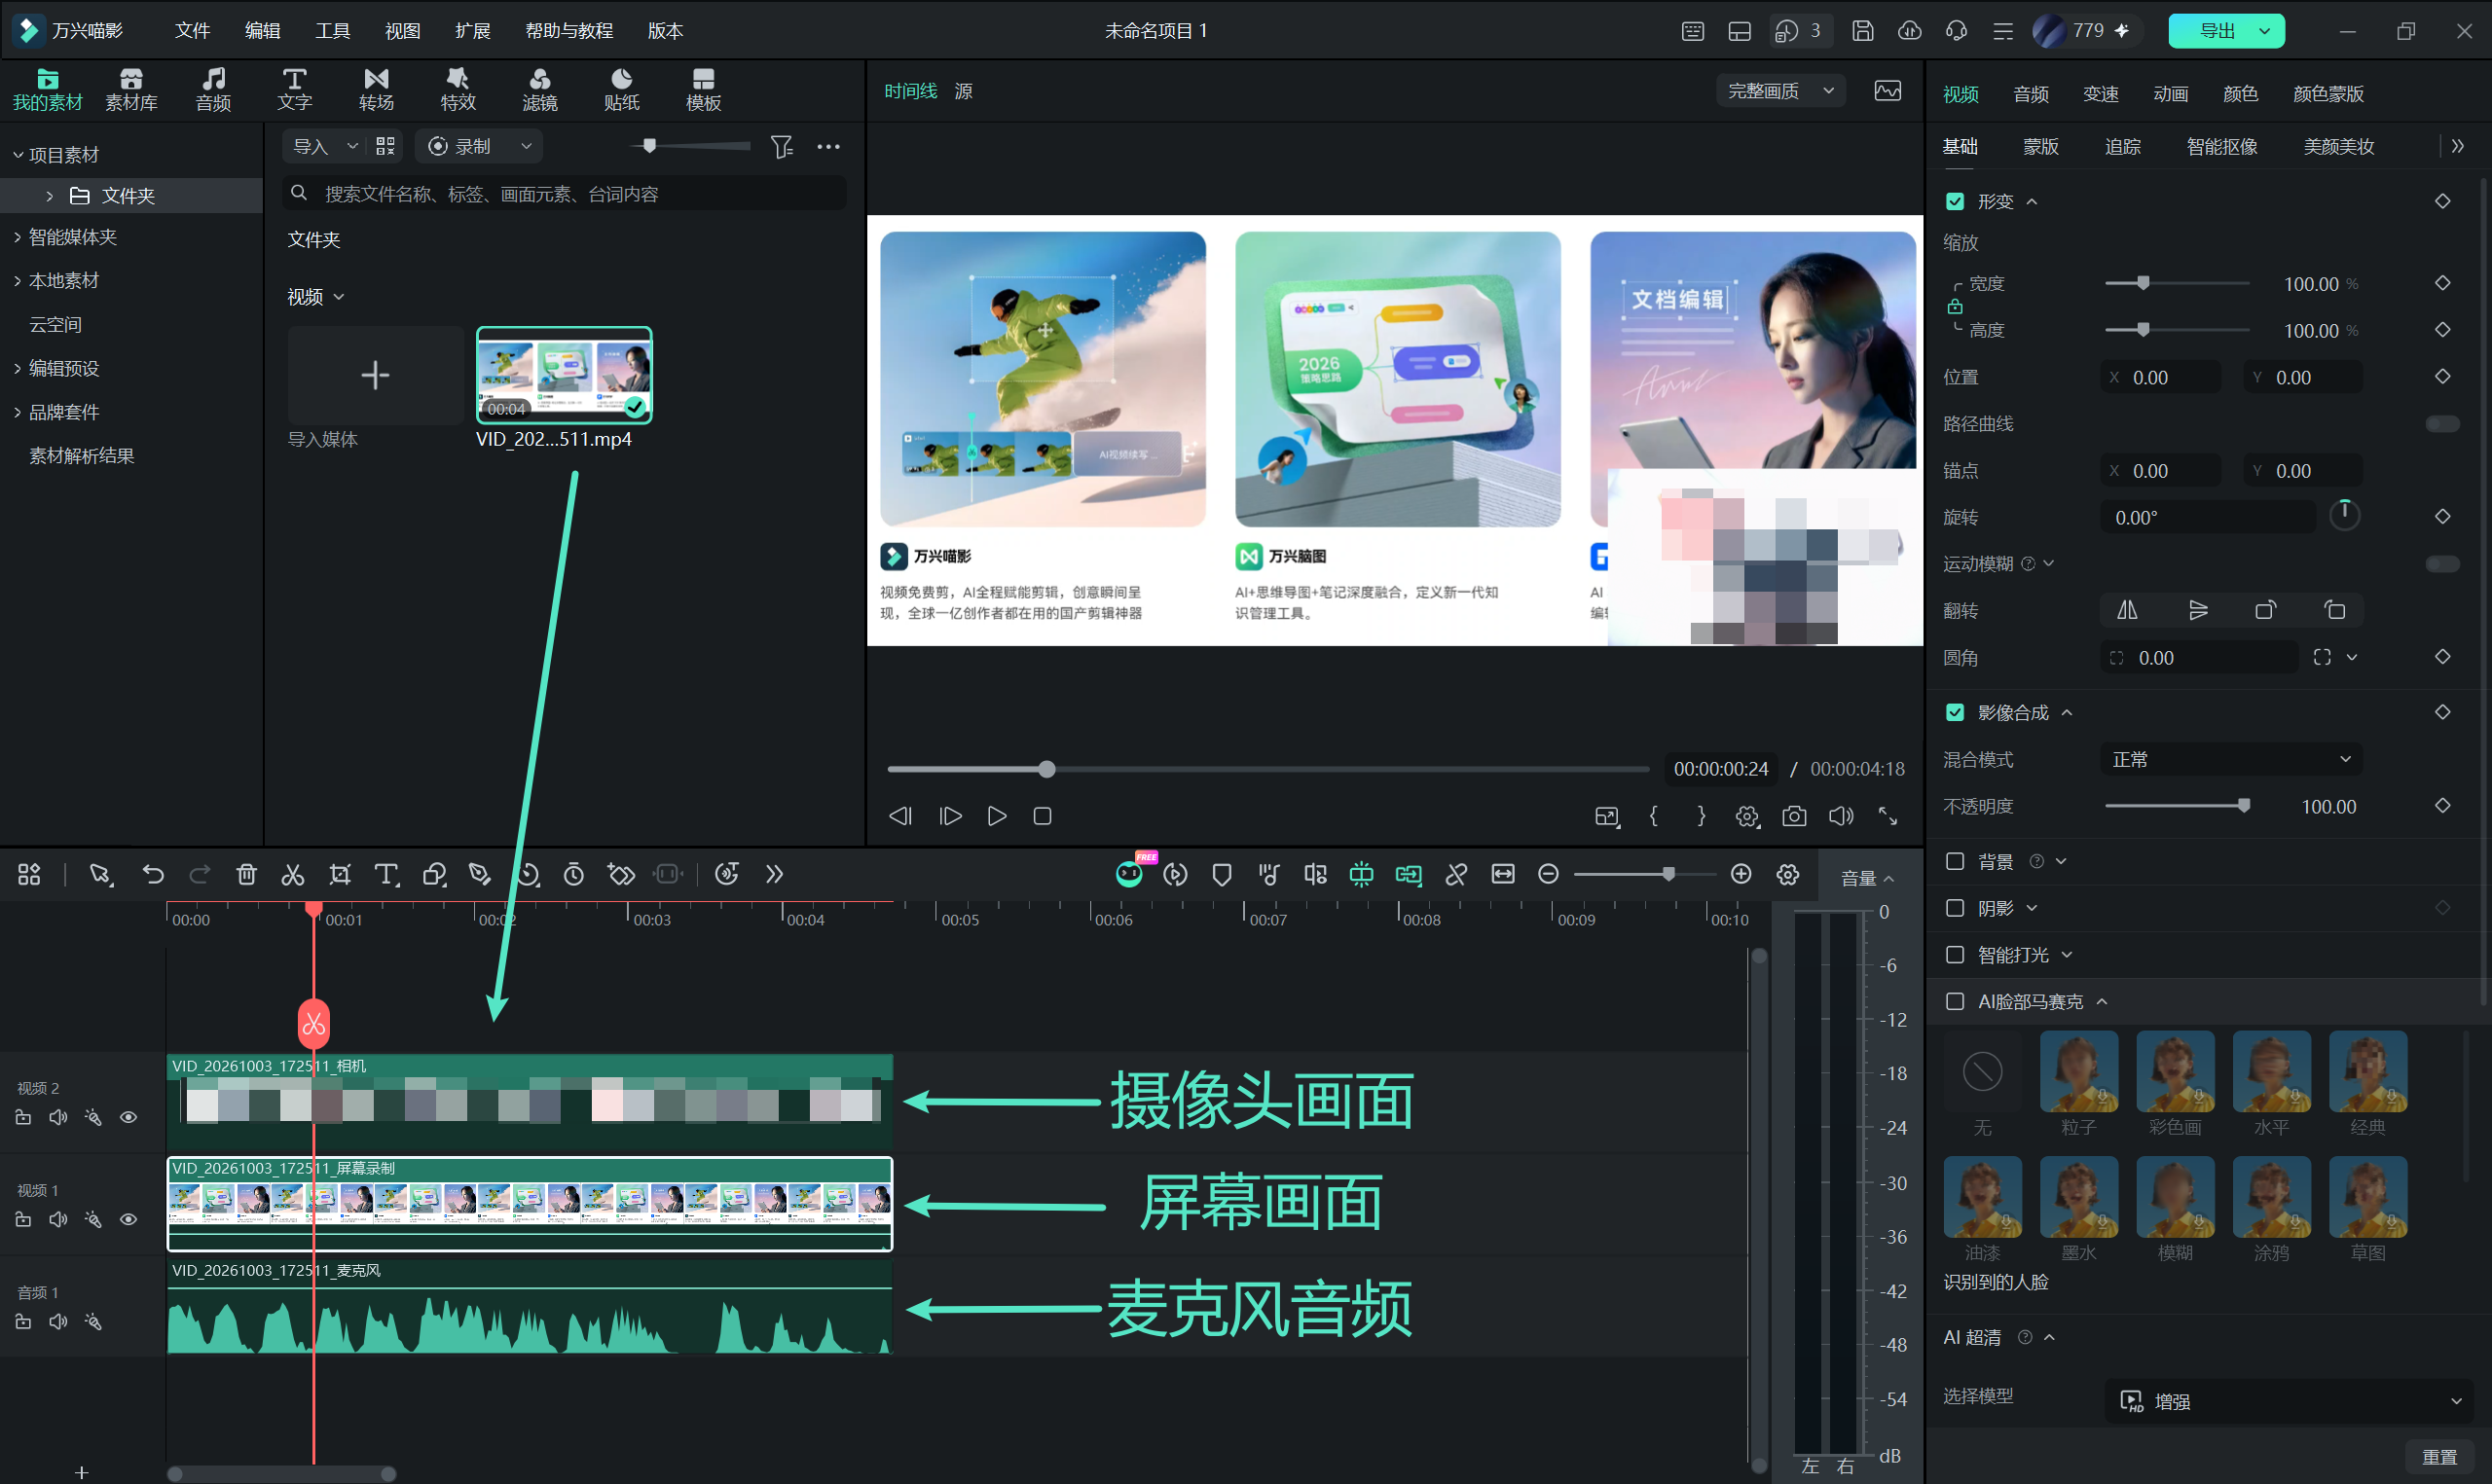
Task: Toggle the 路径曲线 switch
Action: click(2442, 424)
